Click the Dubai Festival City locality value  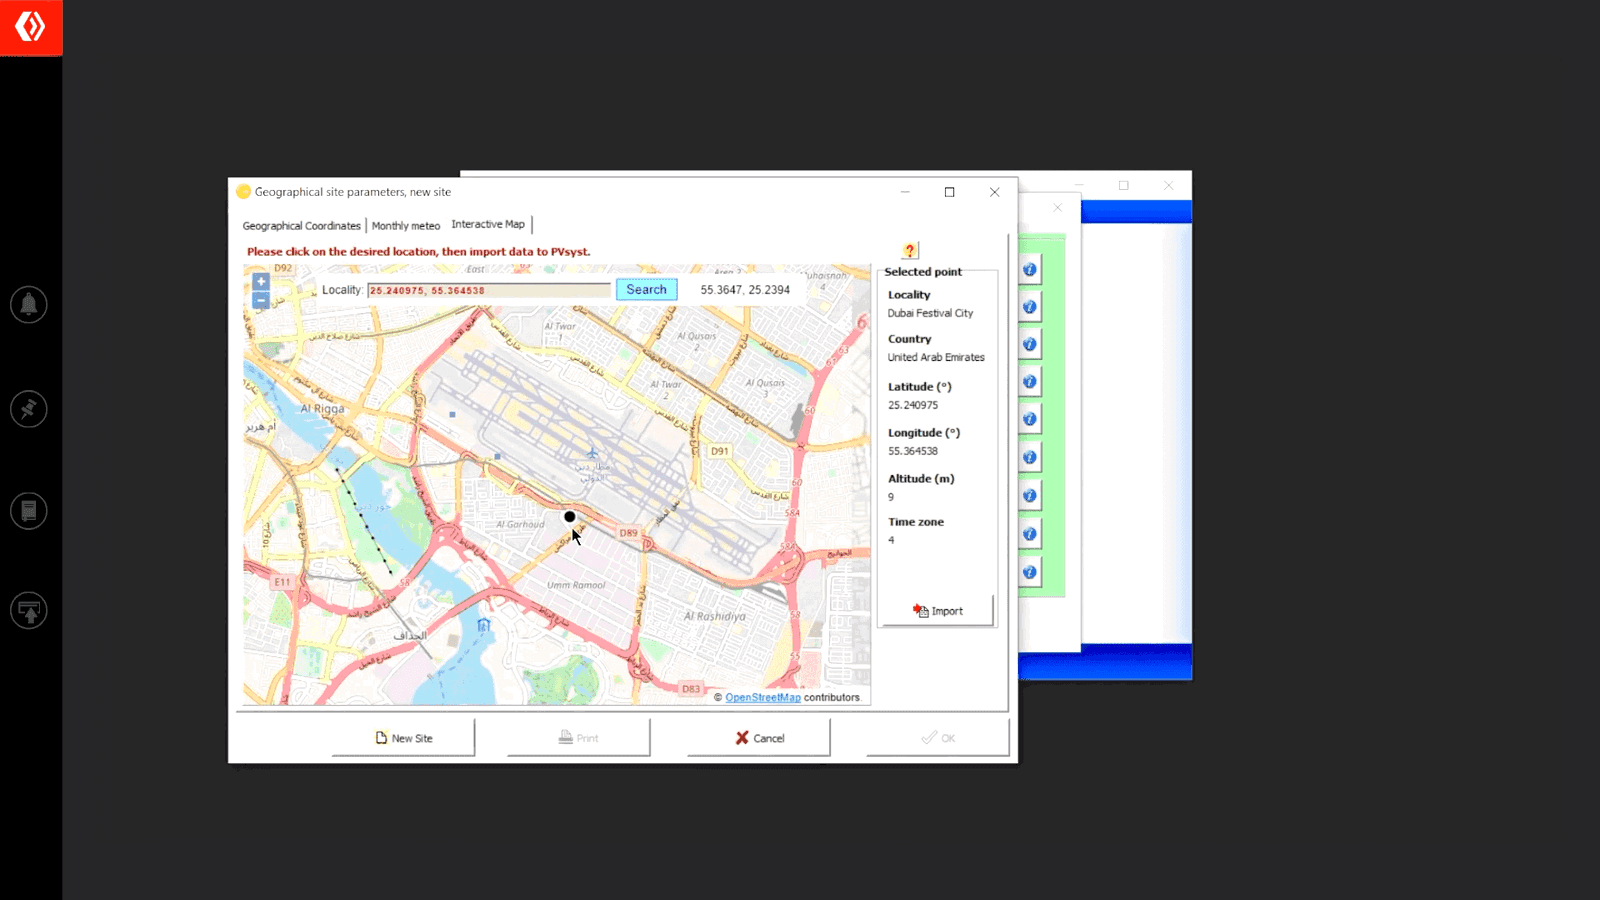930,313
